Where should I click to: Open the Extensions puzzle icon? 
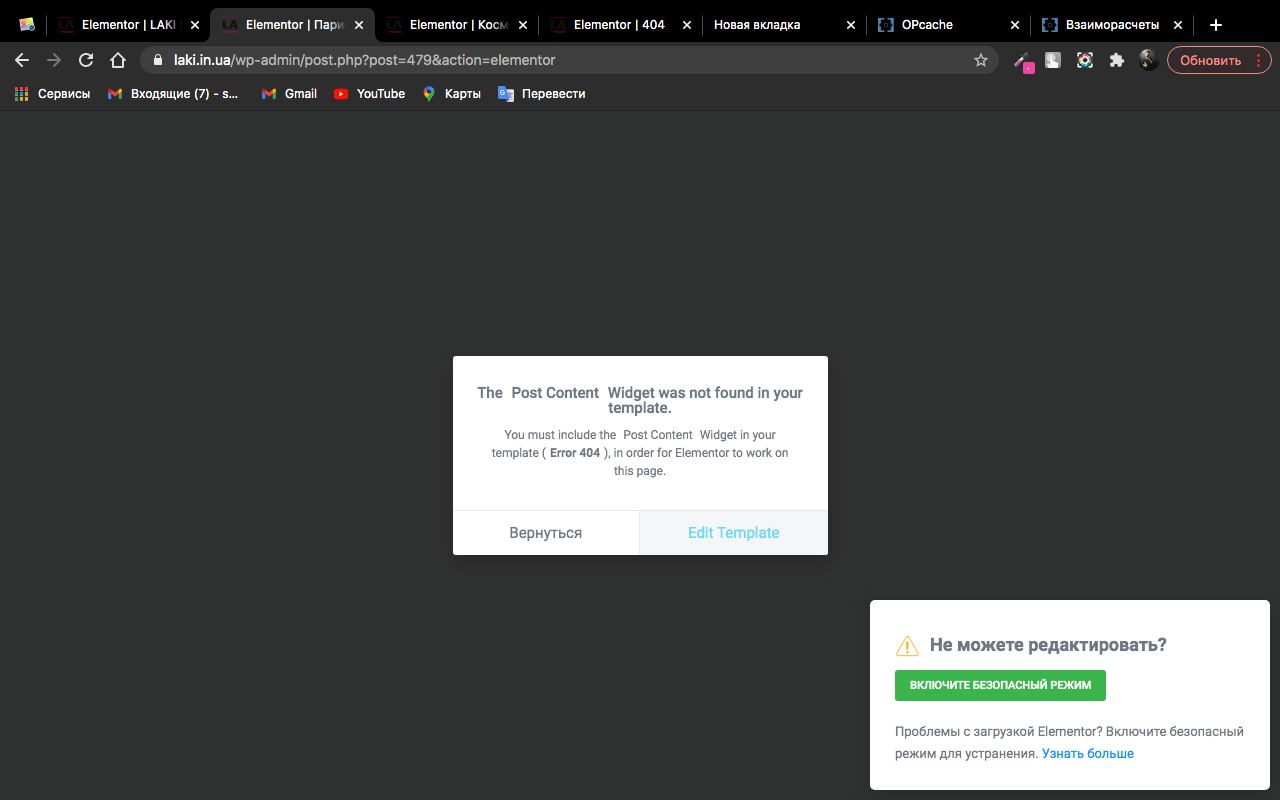1117,60
